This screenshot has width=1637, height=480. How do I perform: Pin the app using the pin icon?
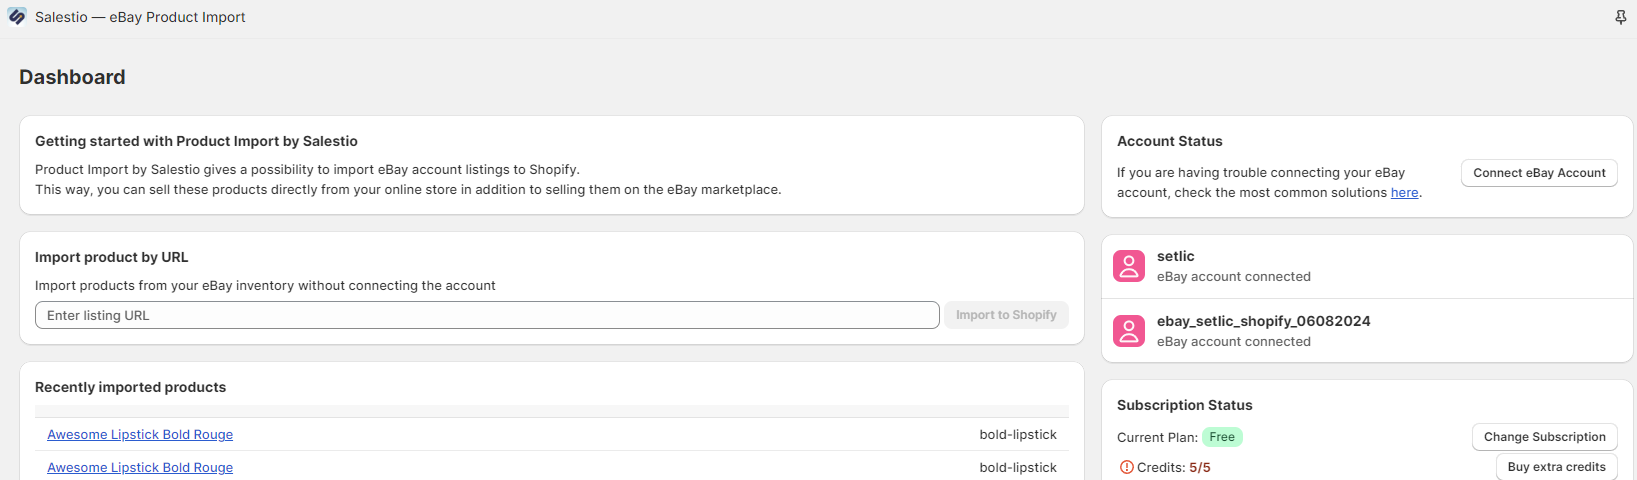pos(1621,17)
